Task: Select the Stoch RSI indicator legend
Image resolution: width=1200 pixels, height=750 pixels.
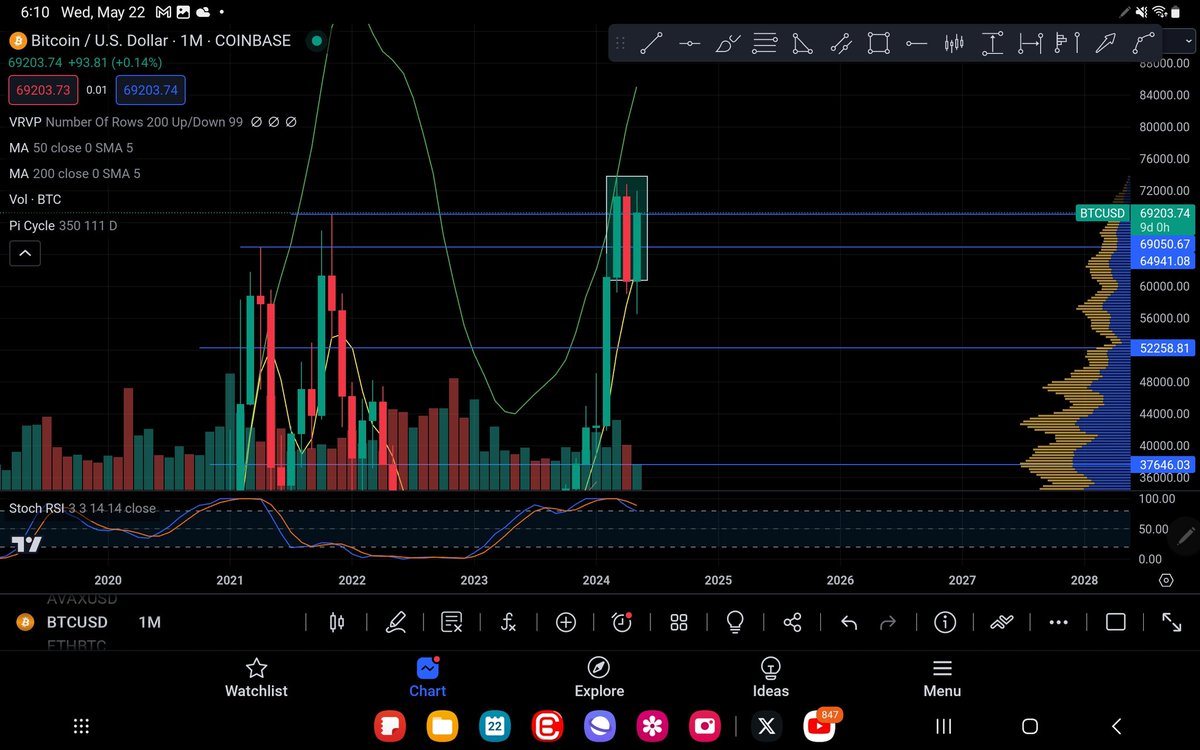Action: point(82,508)
